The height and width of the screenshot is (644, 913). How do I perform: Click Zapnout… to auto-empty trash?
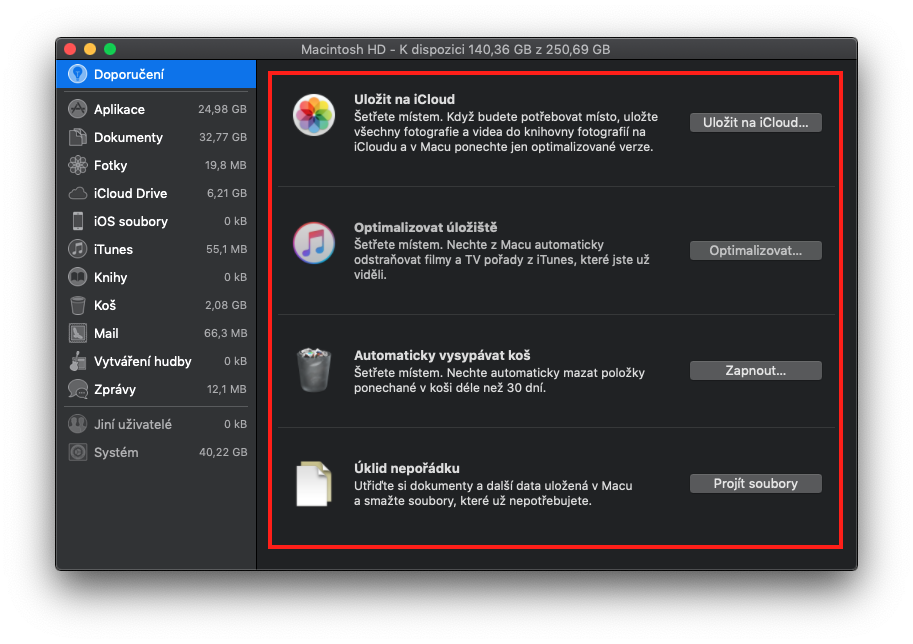[755, 370]
